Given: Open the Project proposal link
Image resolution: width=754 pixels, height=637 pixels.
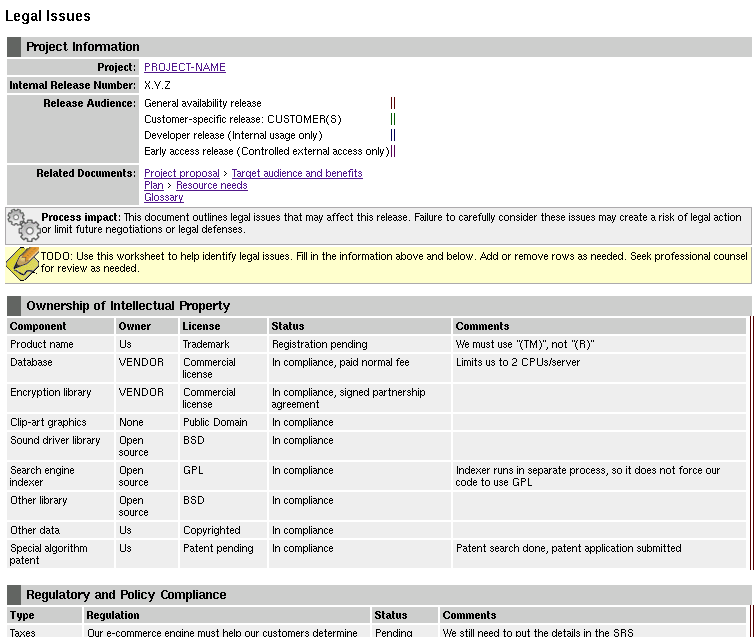Looking at the screenshot, I should (x=182, y=173).
